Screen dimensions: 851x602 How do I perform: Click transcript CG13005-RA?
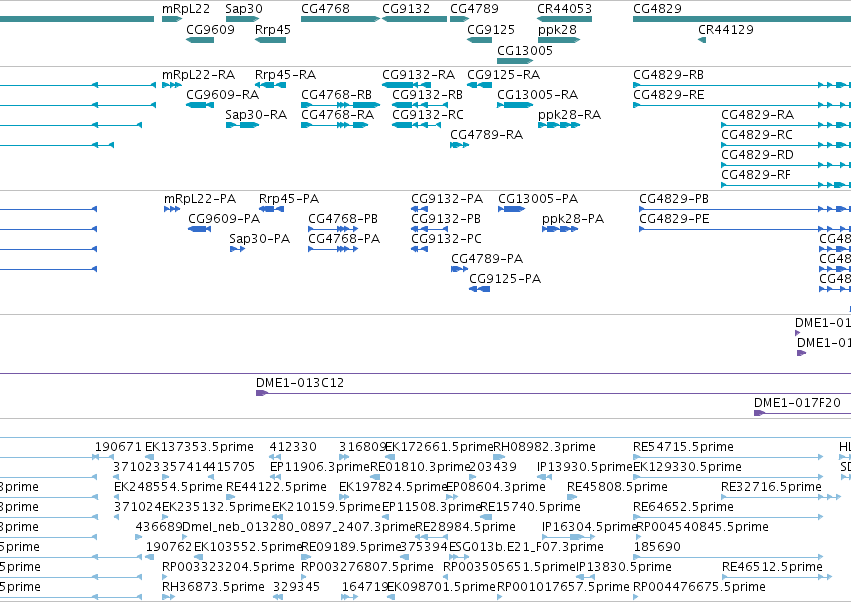click(x=515, y=105)
